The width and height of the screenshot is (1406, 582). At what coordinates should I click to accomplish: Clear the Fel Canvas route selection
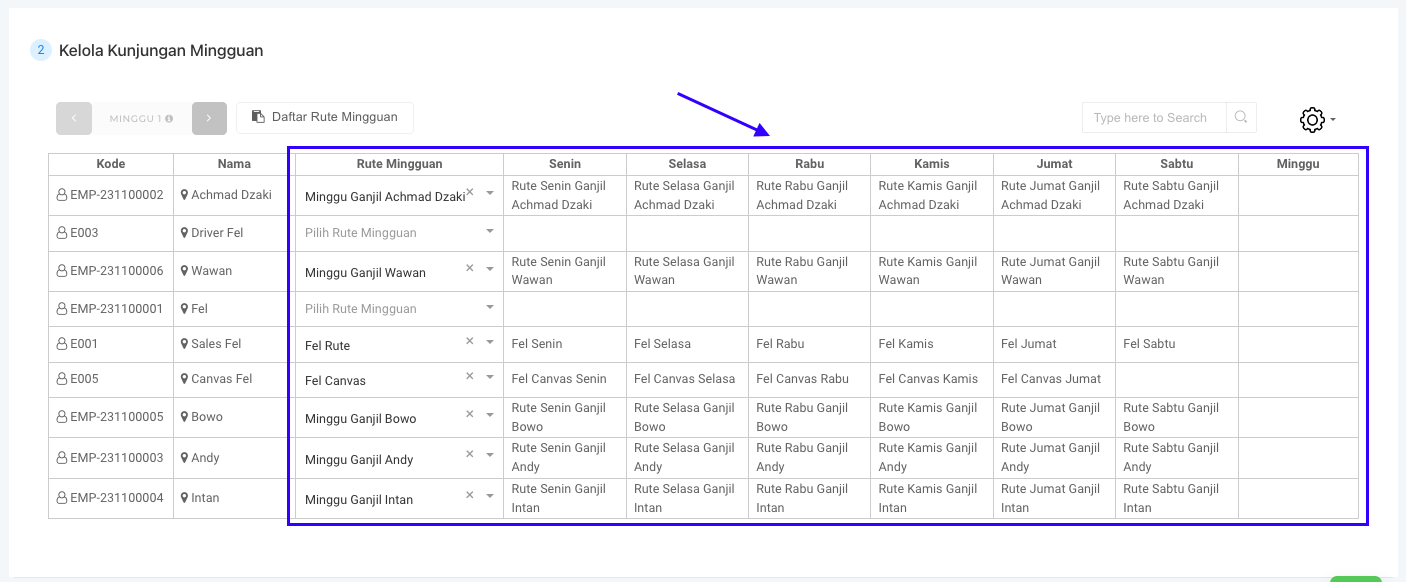[470, 377]
